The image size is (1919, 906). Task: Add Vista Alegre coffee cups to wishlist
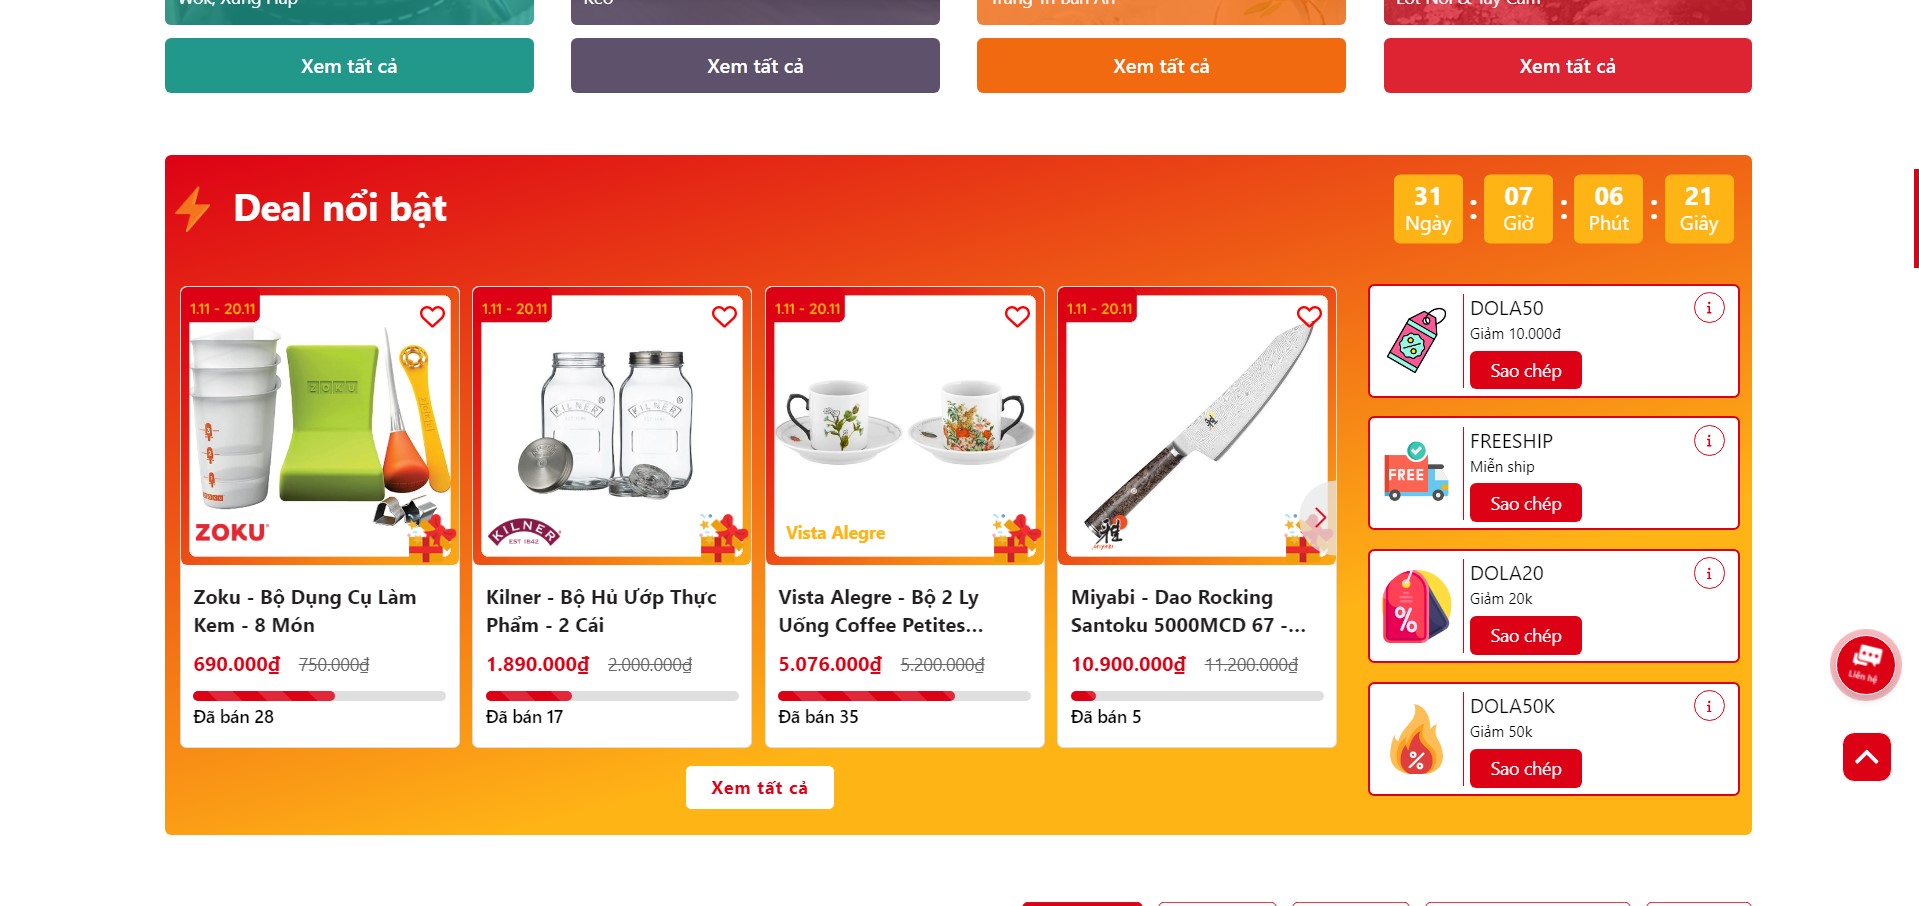click(1017, 316)
